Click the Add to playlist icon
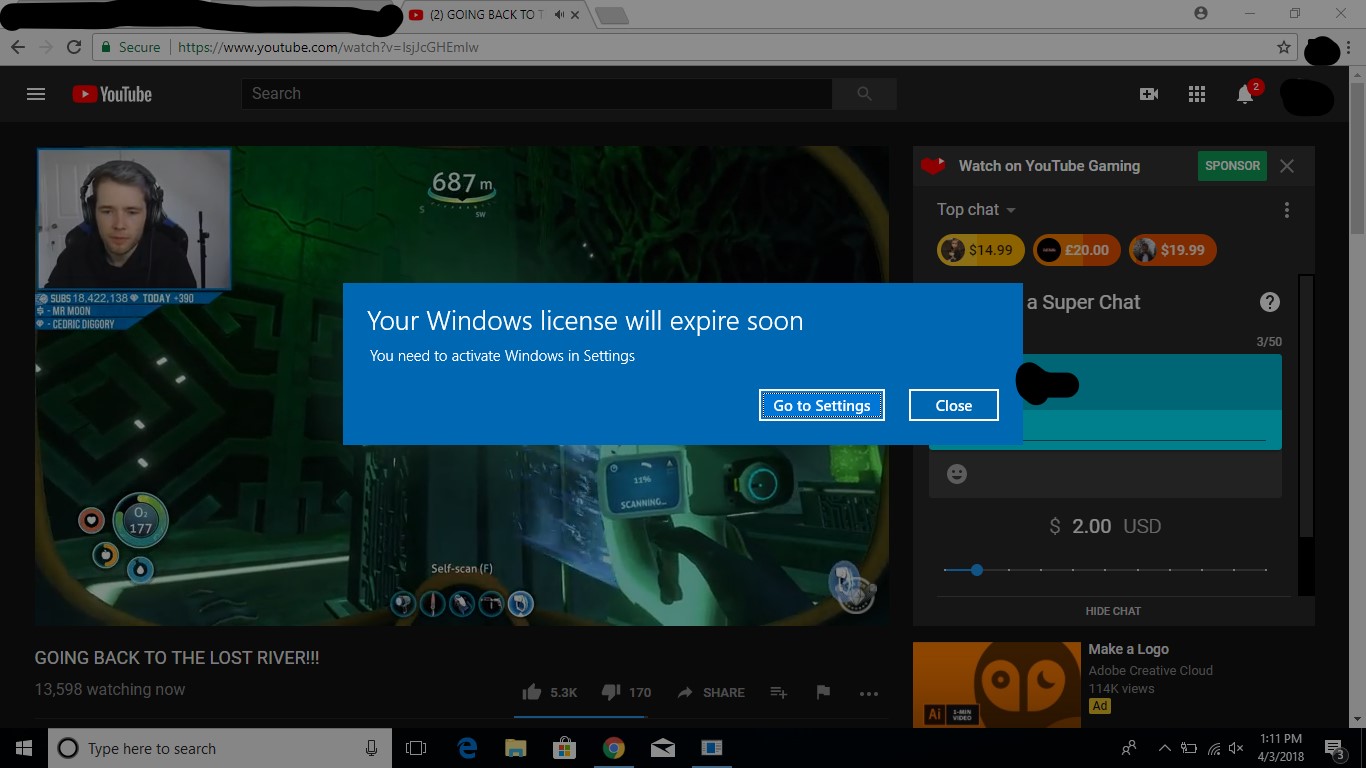Viewport: 1366px width, 768px height. click(x=779, y=692)
